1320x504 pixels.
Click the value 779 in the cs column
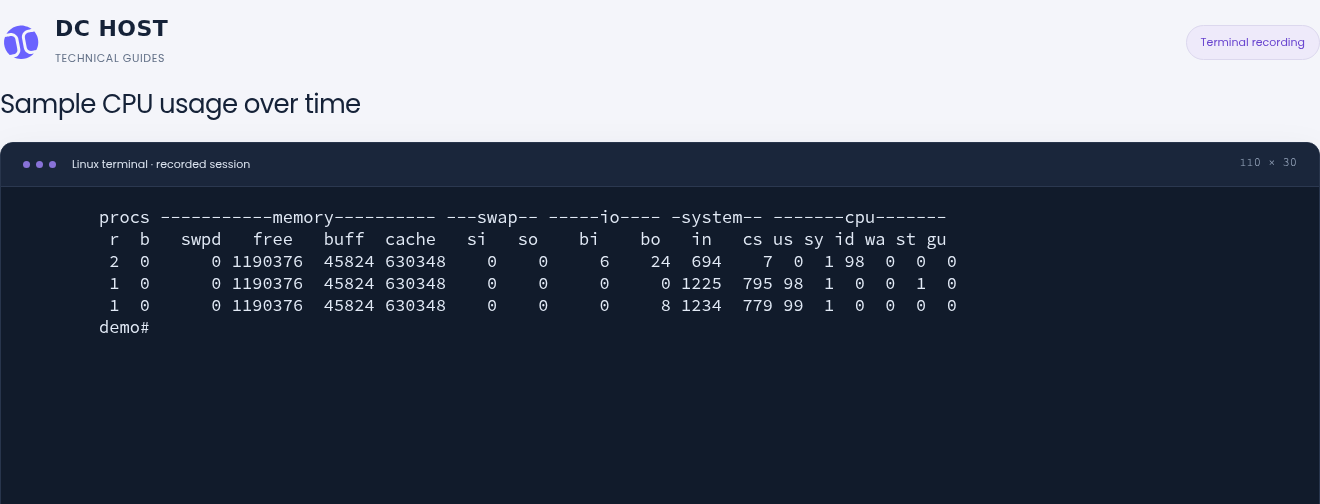point(757,305)
